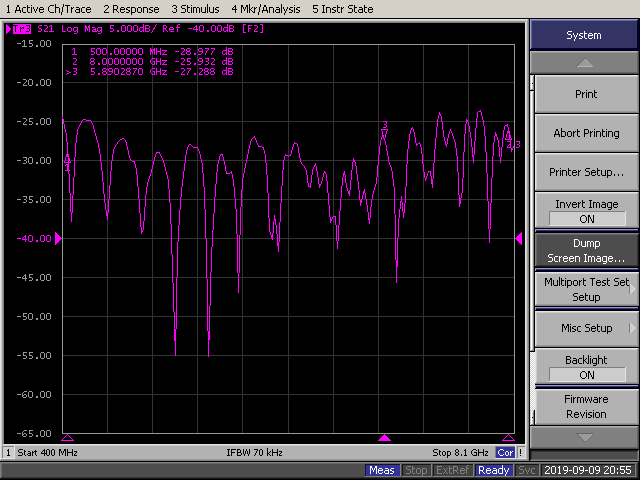Click Ref -40.00dB label
The height and width of the screenshot is (480, 640).
coord(198,29)
